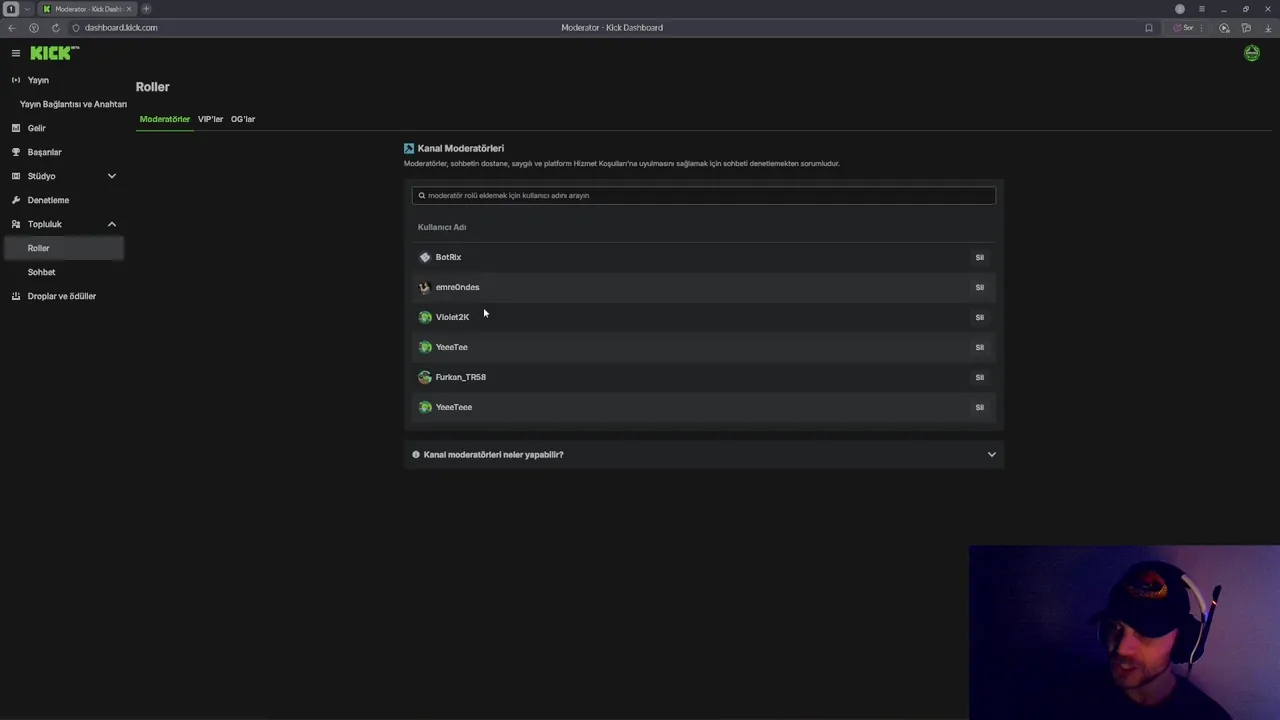
Task: Click the webcam overlay thumbnail
Action: (x=1124, y=632)
